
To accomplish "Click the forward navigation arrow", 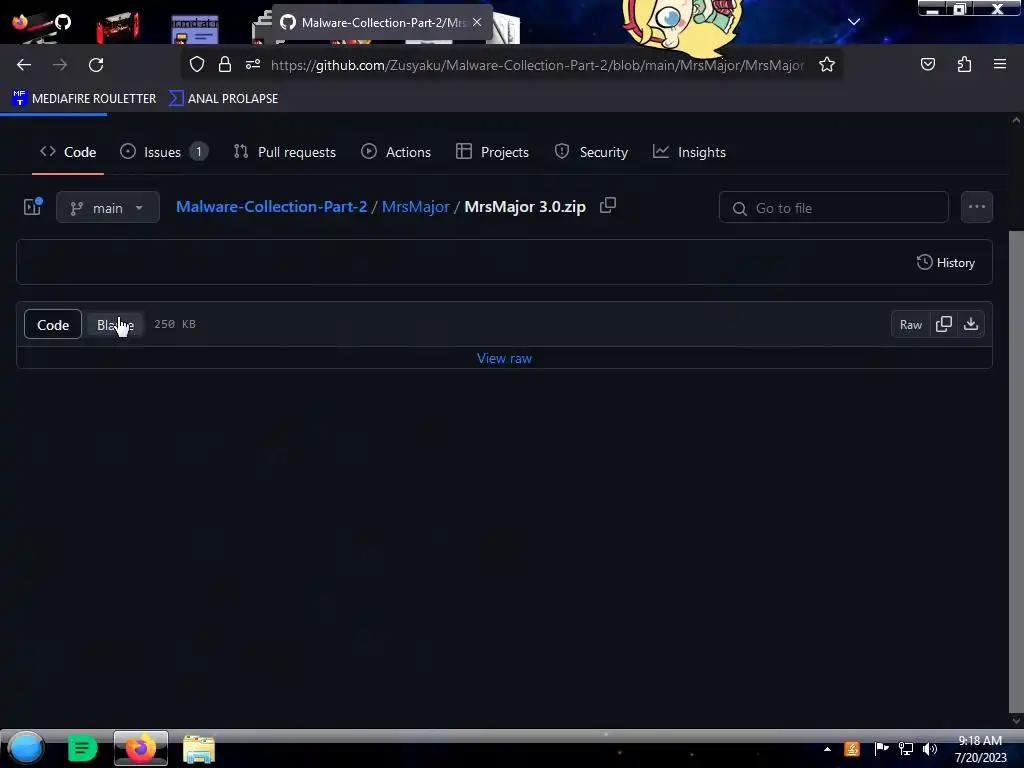I will 60,65.
